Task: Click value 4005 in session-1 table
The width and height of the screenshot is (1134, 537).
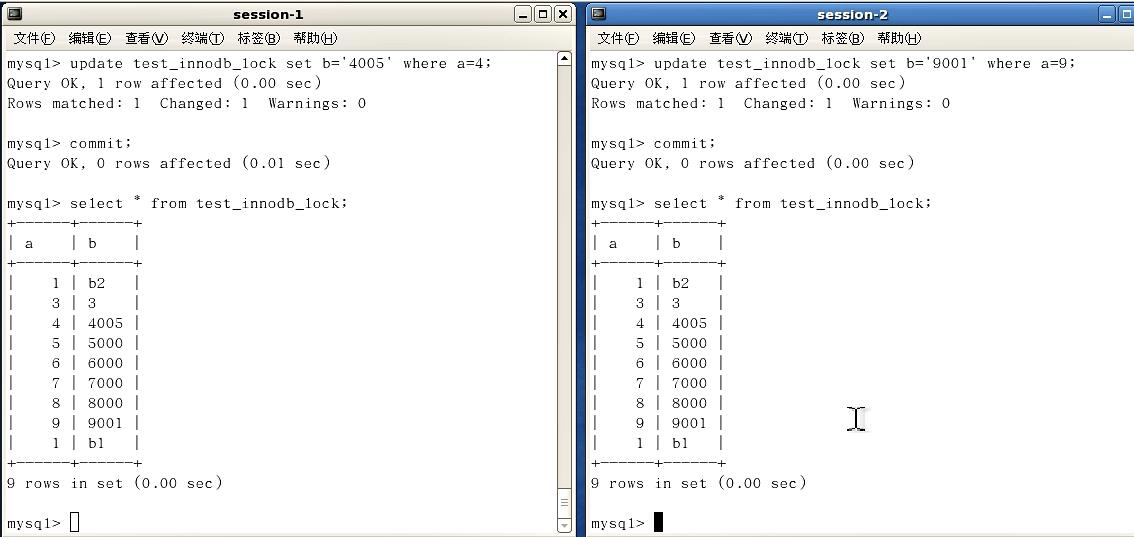Action: coord(106,323)
